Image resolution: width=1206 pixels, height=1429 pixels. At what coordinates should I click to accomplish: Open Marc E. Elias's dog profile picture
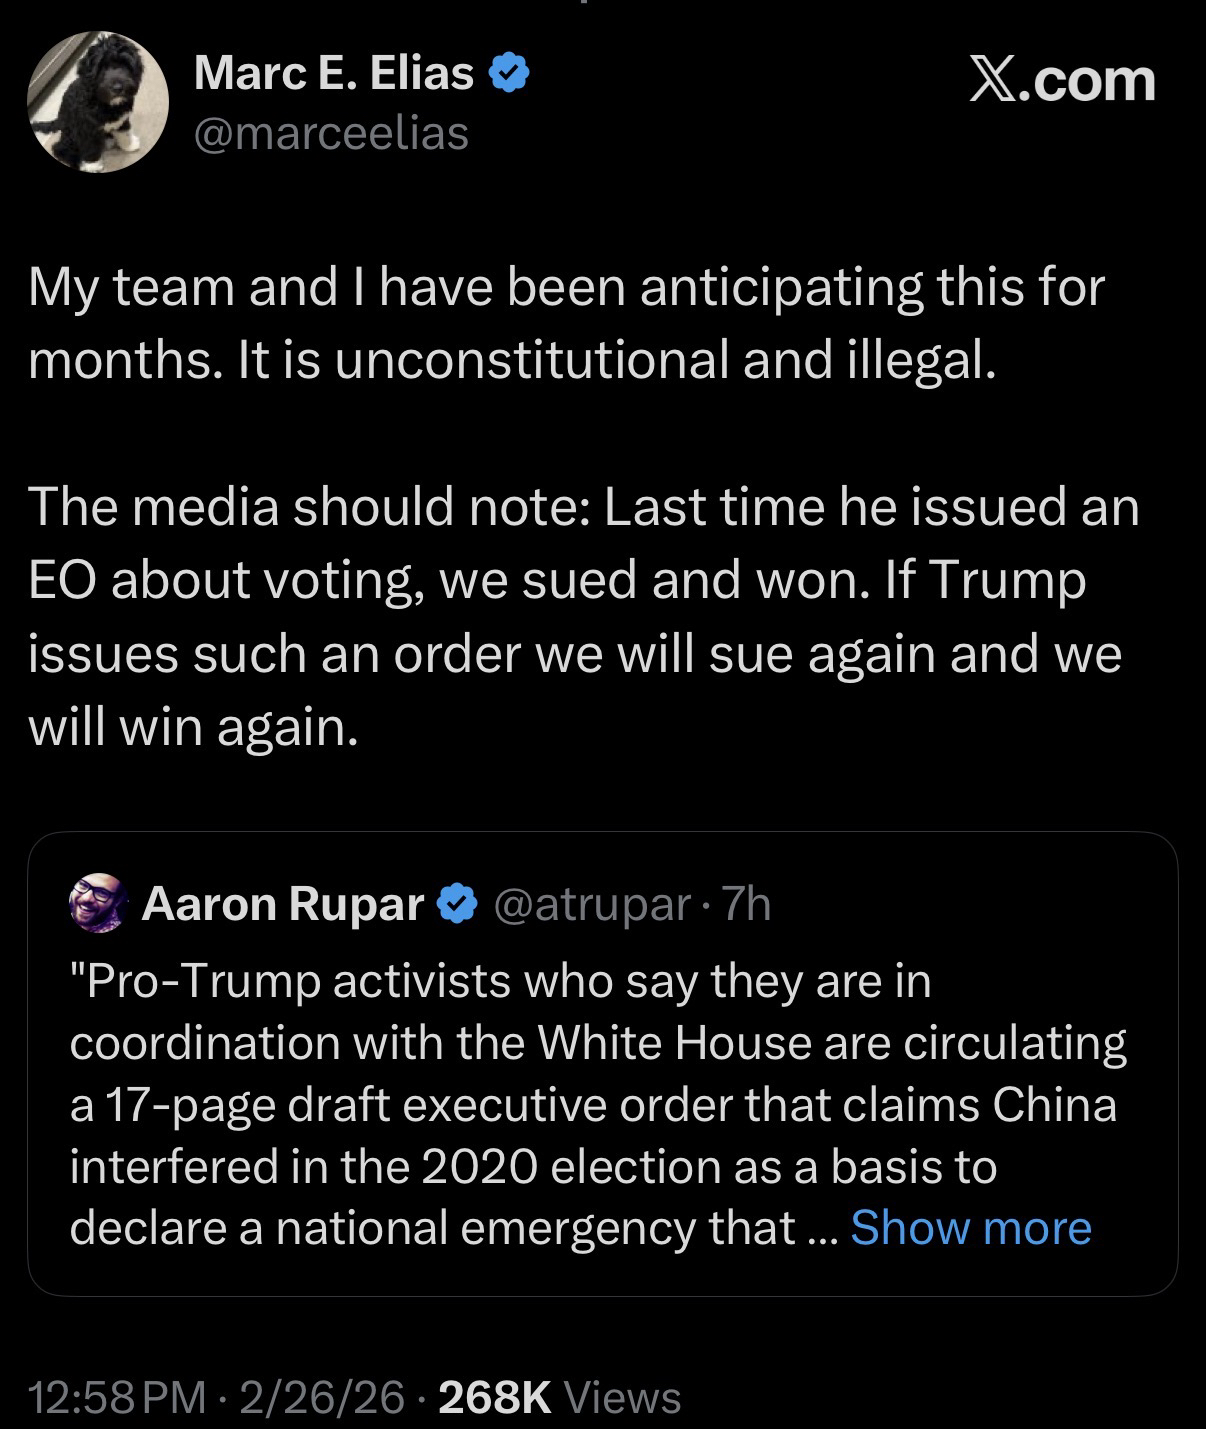coord(97,101)
